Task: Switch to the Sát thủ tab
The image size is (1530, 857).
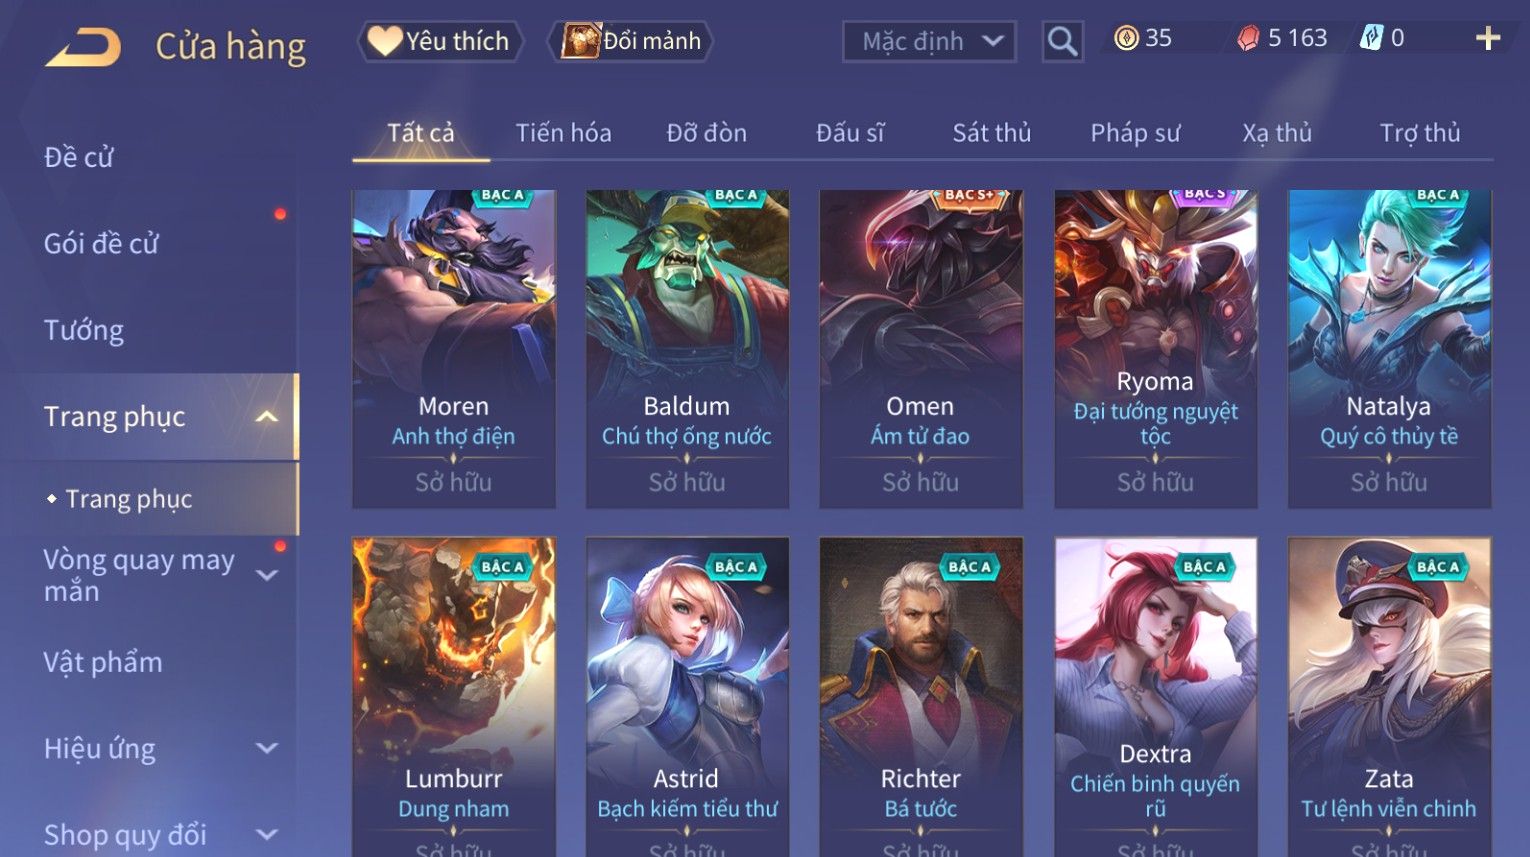Action: pyautogui.click(x=991, y=133)
